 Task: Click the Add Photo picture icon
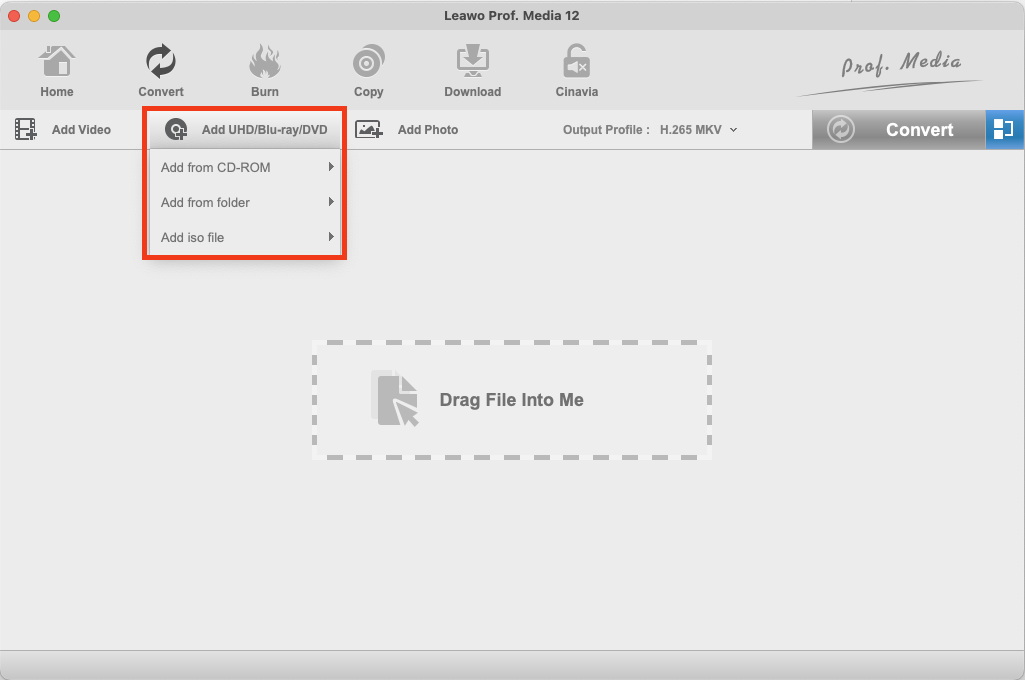tap(369, 129)
